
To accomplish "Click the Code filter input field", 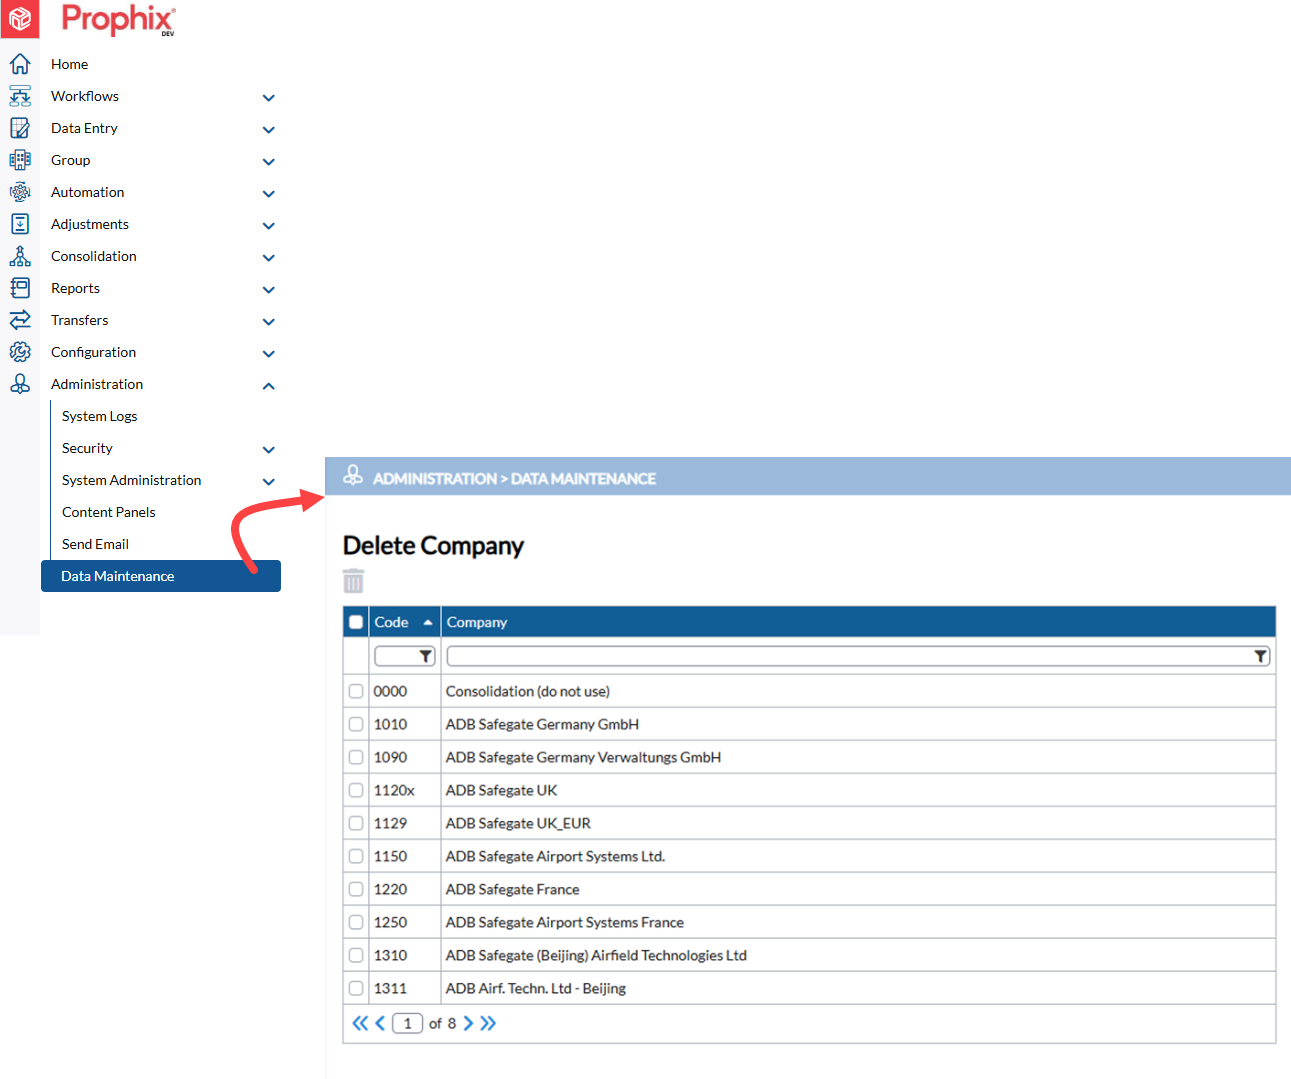I will tap(404, 656).
